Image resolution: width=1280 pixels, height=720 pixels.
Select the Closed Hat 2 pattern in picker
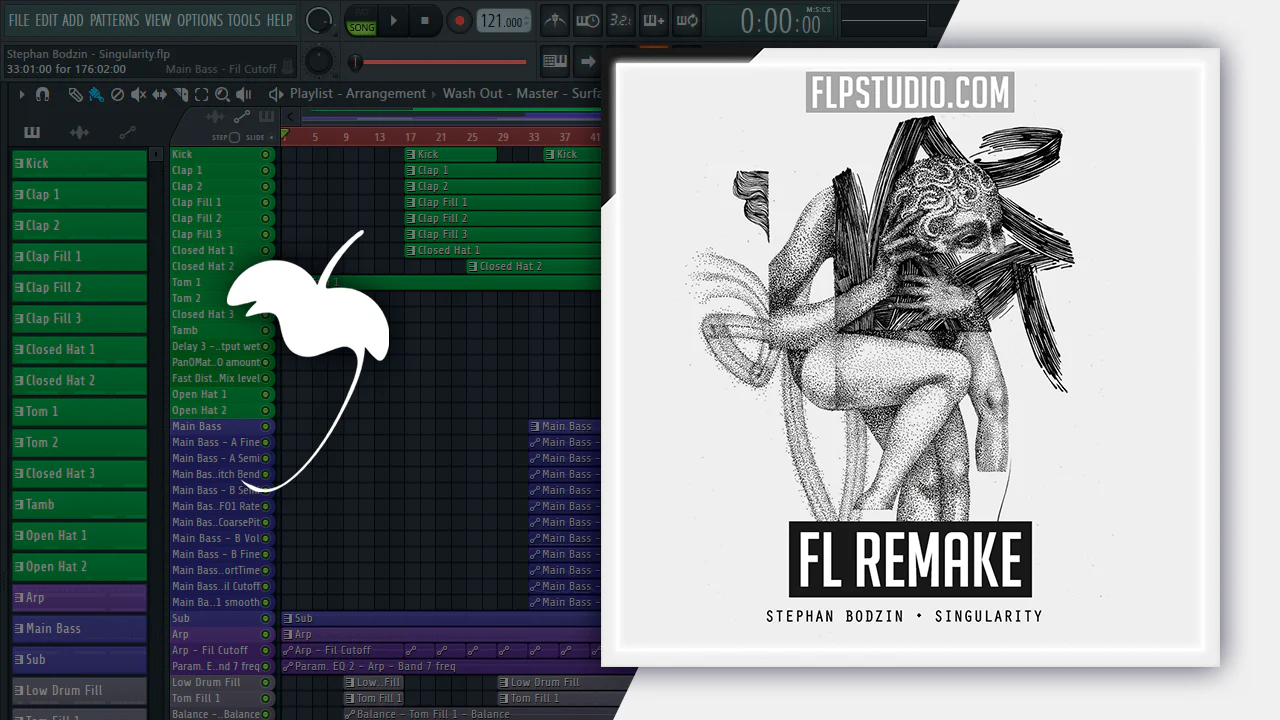pos(79,380)
